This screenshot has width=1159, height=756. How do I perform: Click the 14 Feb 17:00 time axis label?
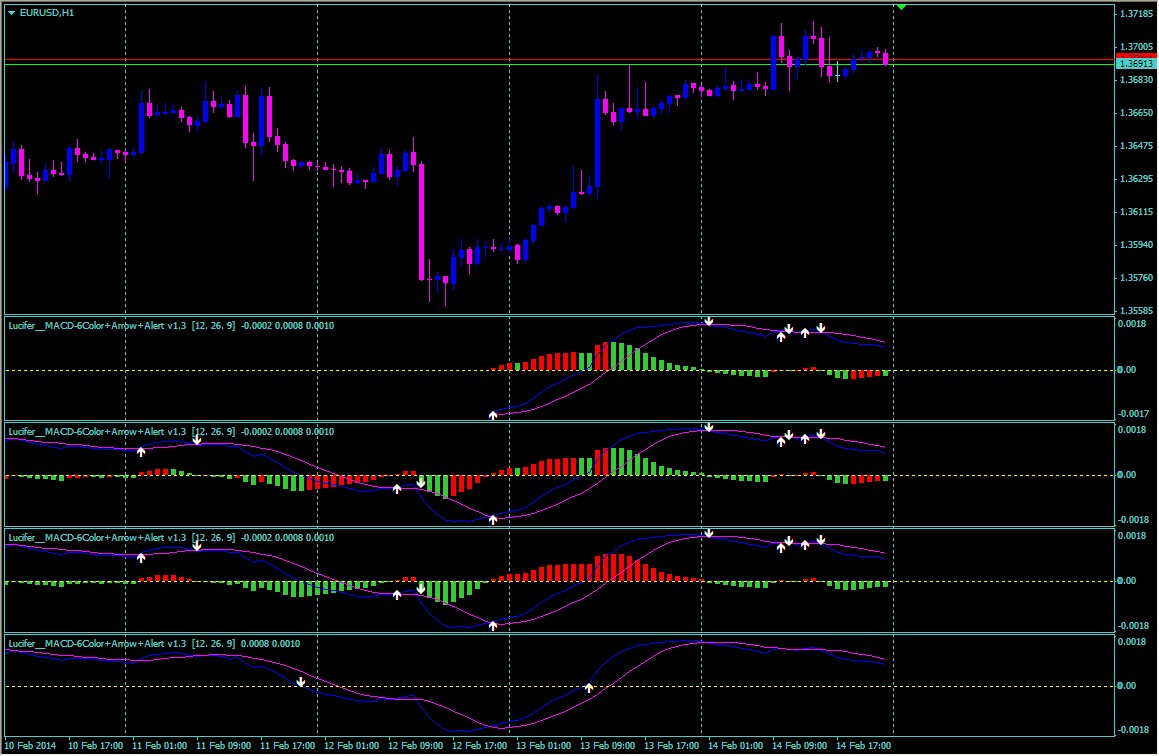tap(863, 745)
